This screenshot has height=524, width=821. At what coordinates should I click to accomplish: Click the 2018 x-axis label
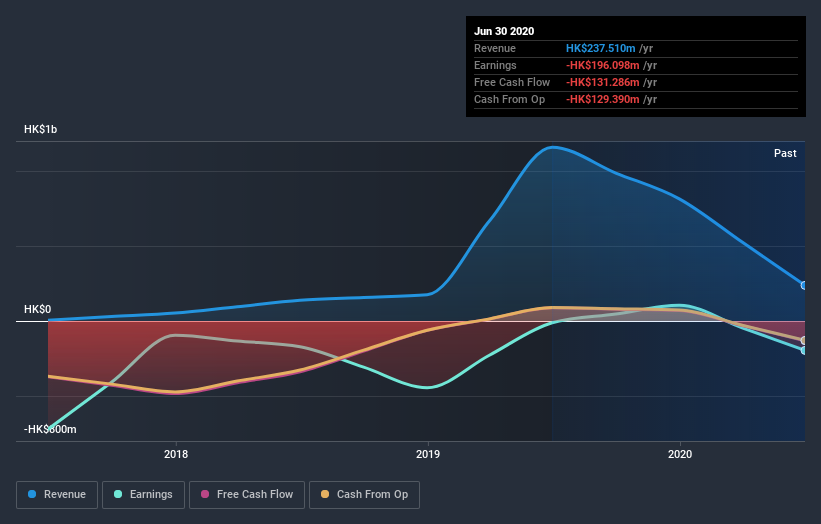click(x=176, y=454)
